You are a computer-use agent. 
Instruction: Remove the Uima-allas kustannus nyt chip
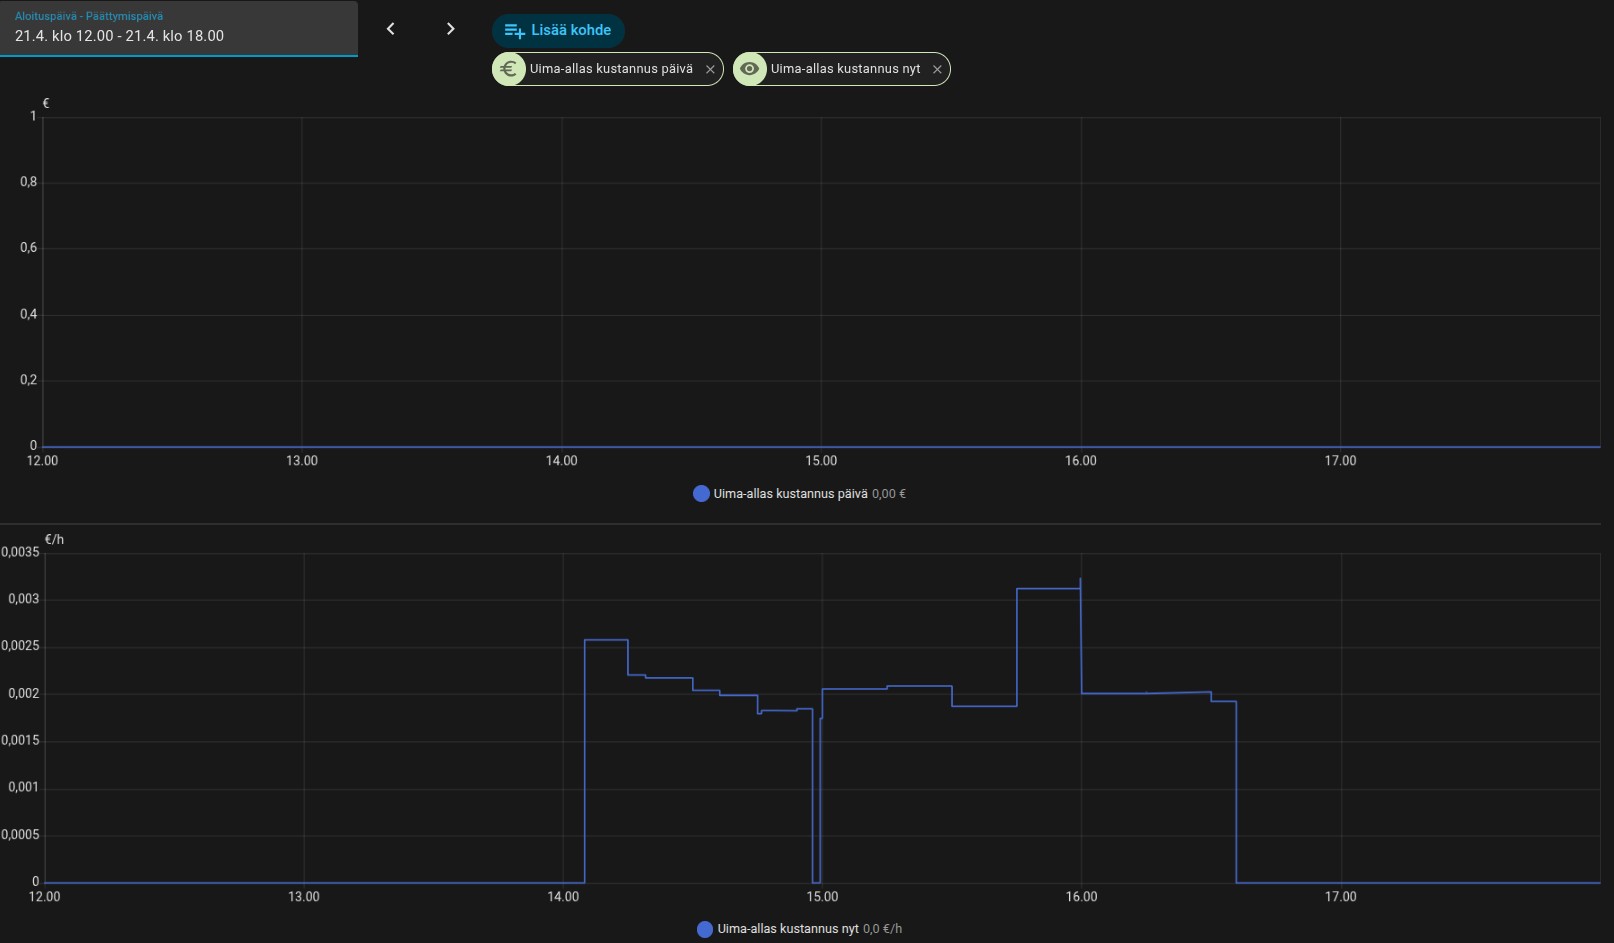[937, 70]
